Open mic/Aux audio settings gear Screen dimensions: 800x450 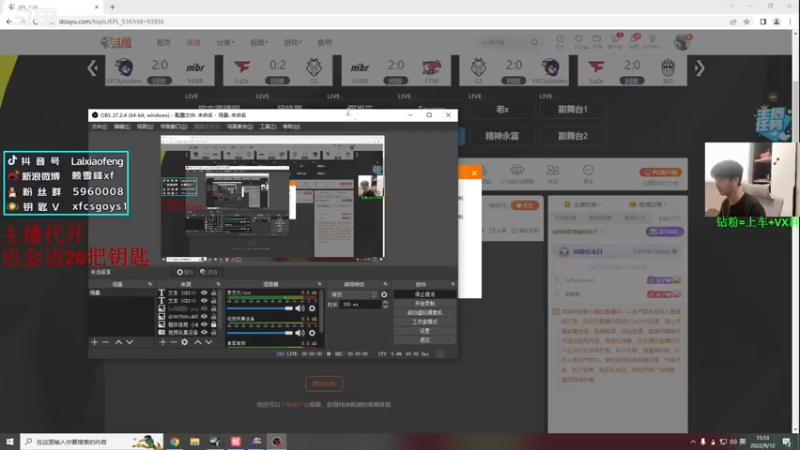312,308
